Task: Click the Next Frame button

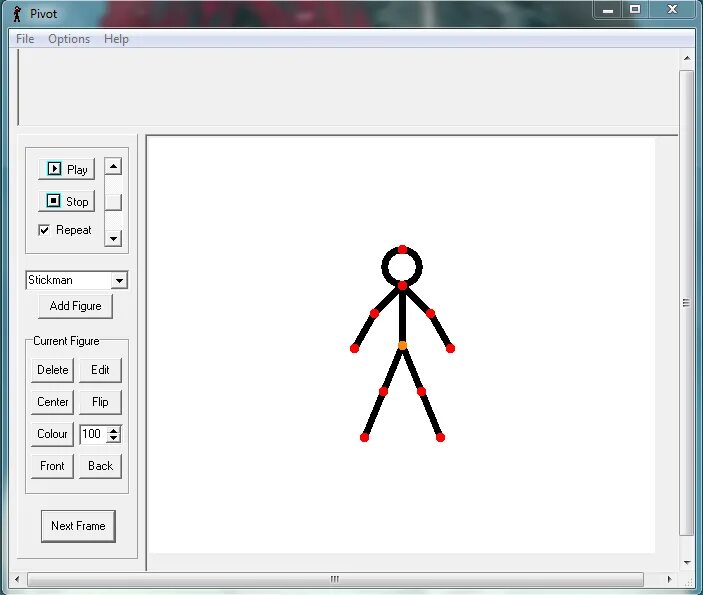Action: click(x=78, y=526)
